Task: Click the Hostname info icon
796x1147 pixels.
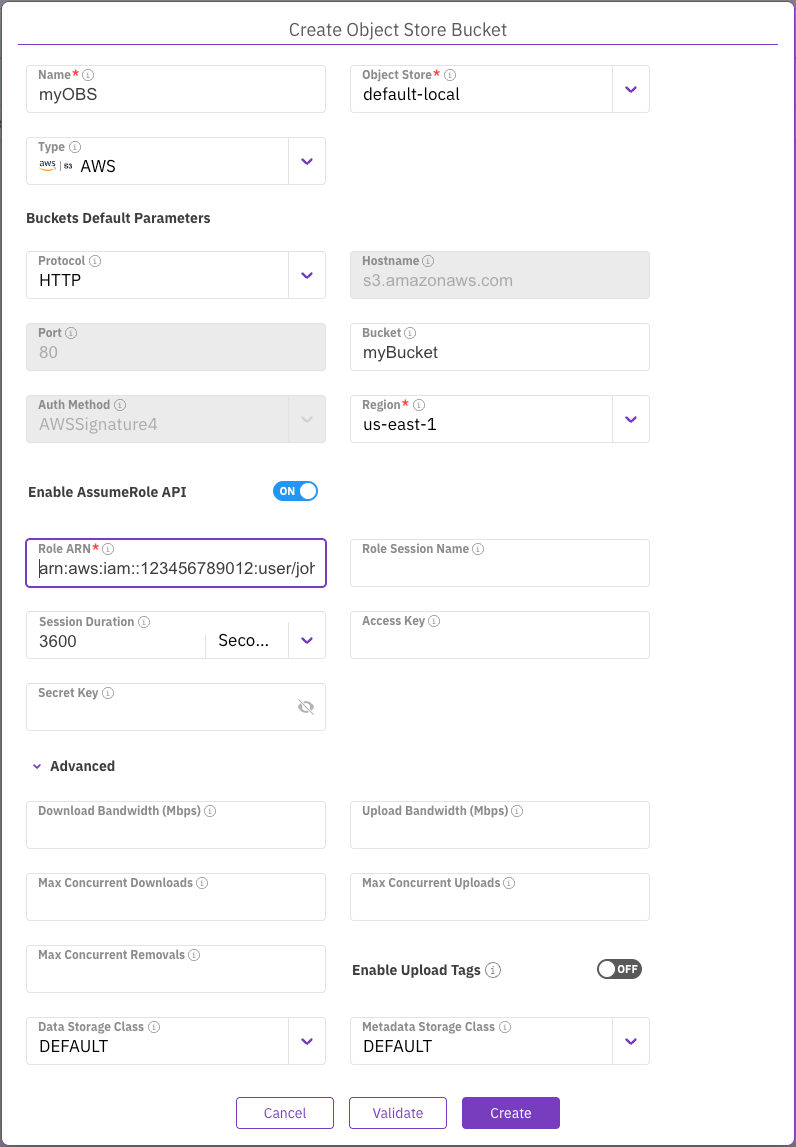Action: [x=428, y=261]
